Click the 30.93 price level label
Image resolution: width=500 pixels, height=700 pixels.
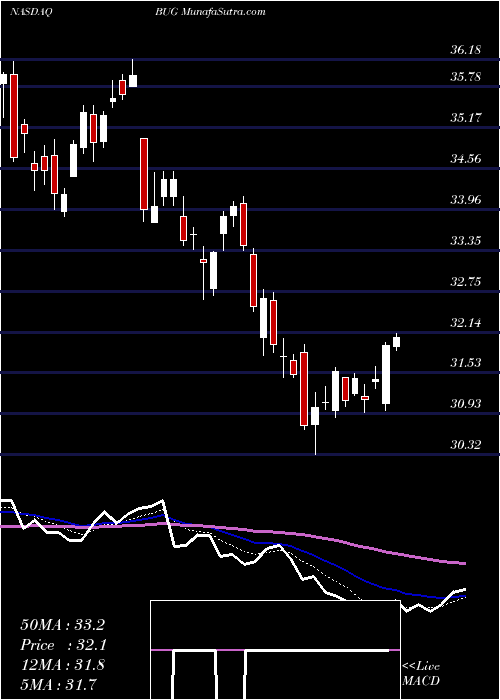pos(466,404)
